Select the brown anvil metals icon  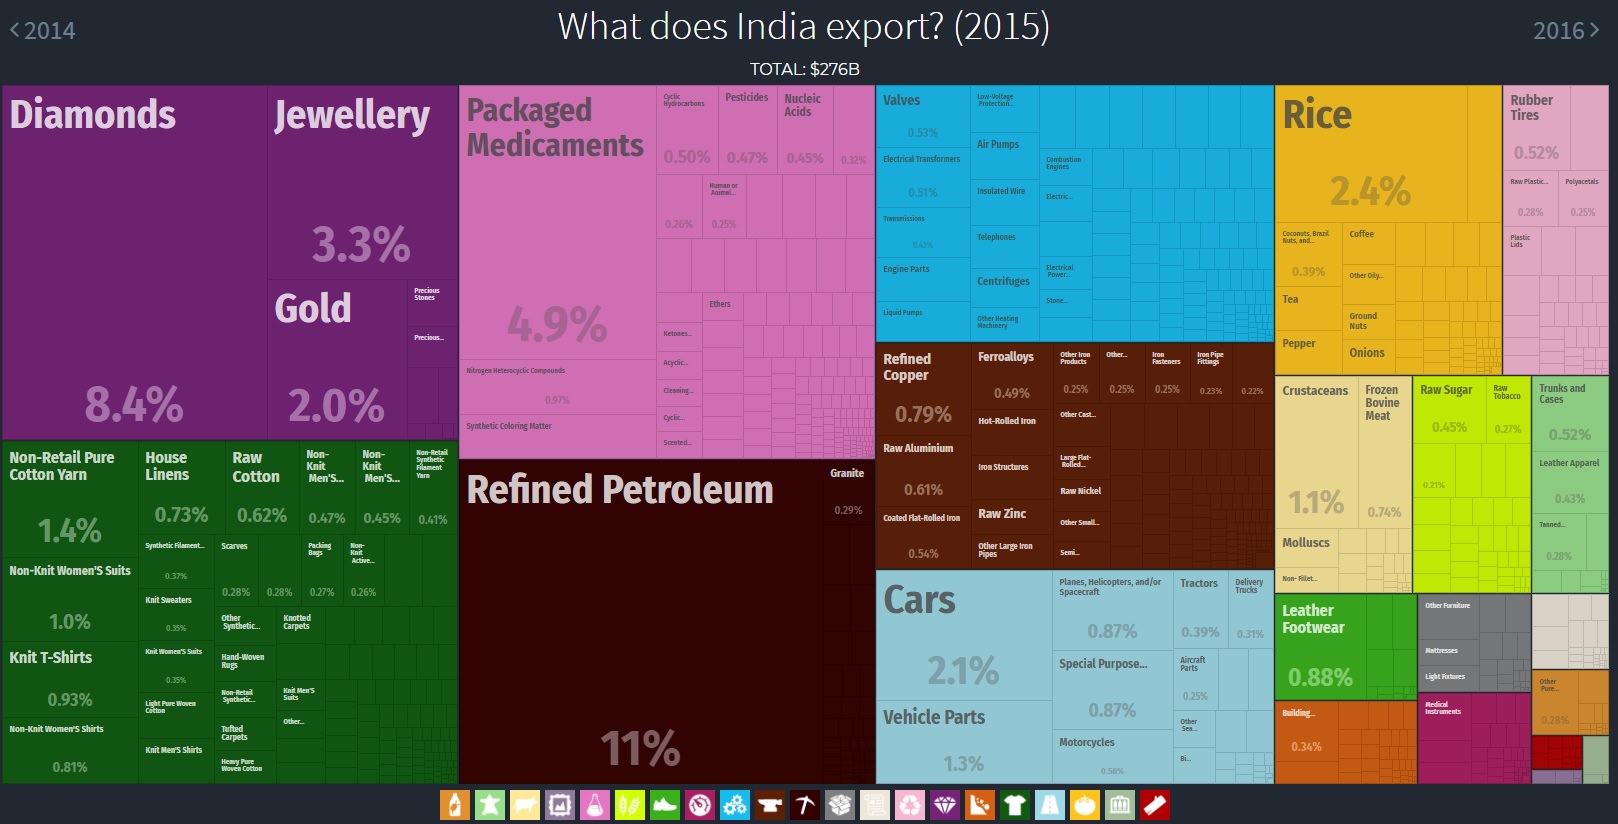click(x=770, y=805)
